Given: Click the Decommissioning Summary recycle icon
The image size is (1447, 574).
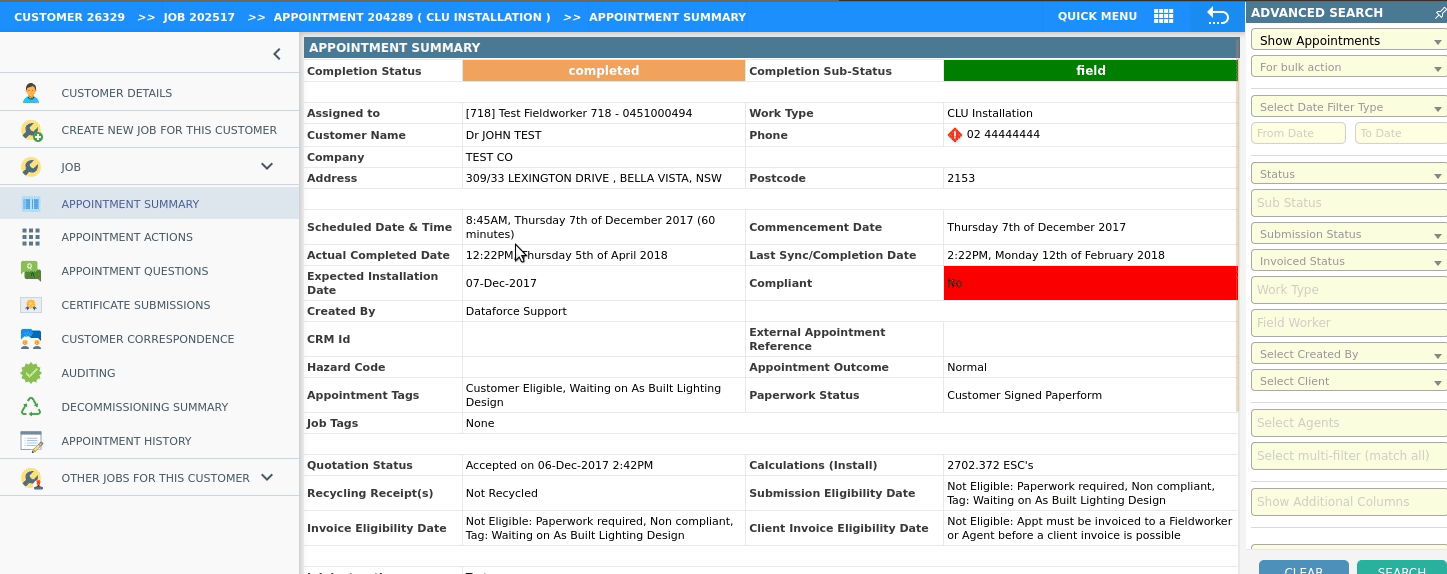Looking at the screenshot, I should click(x=31, y=407).
